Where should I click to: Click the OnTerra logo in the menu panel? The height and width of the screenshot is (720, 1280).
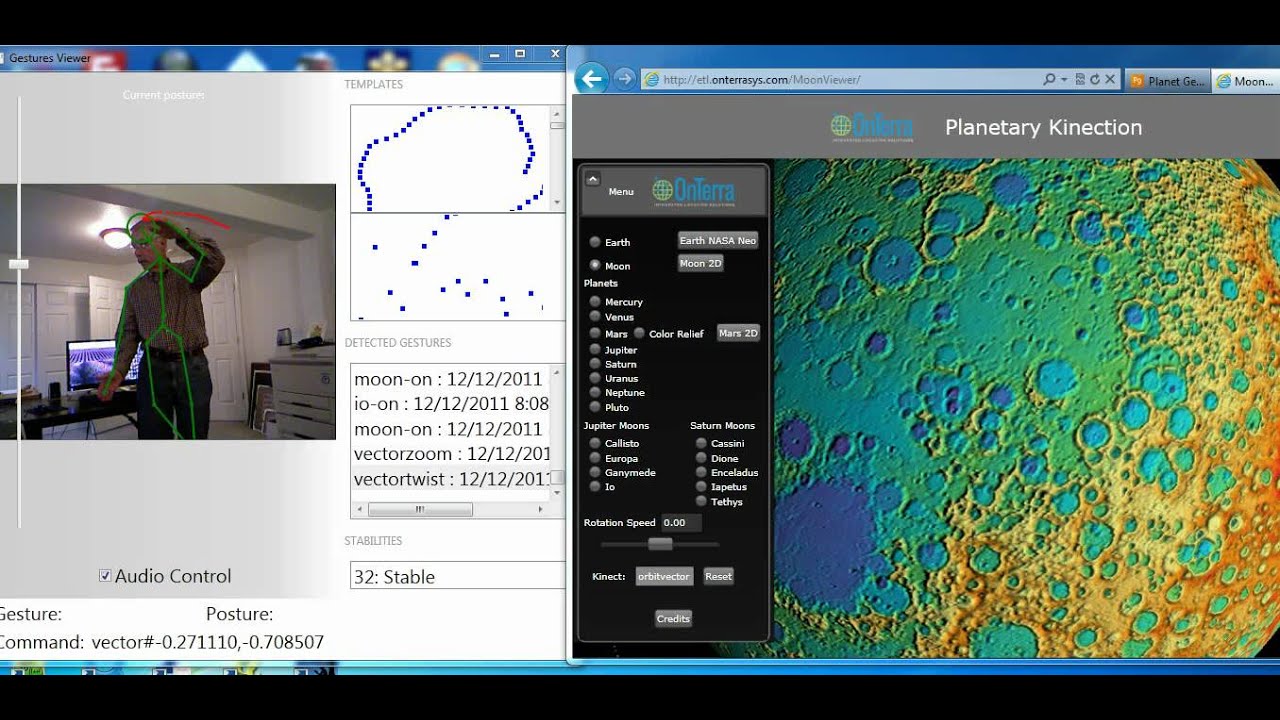click(x=694, y=191)
